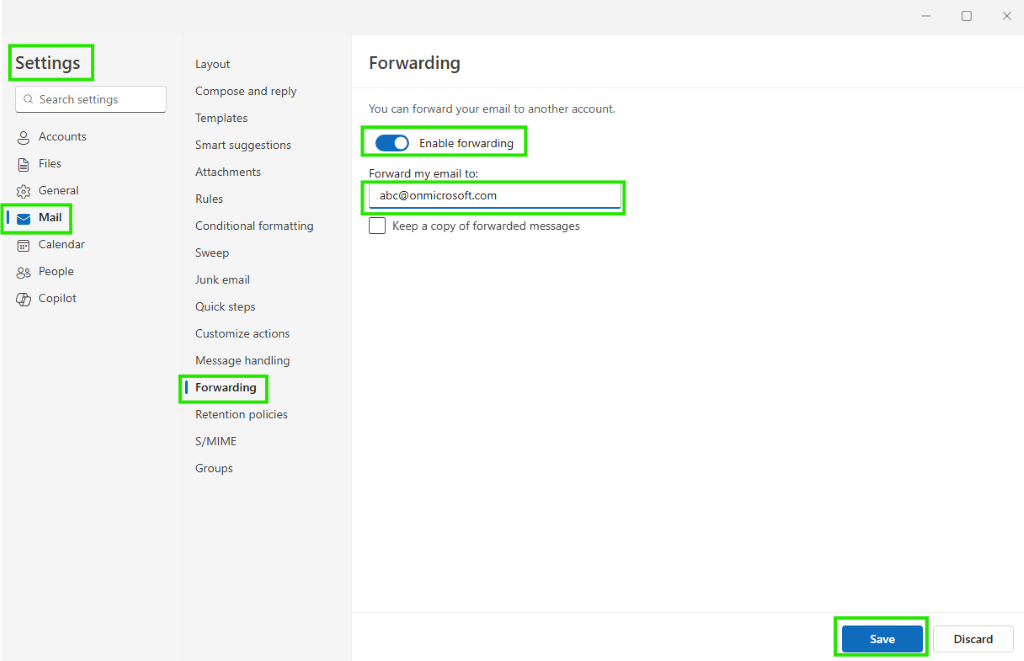The width and height of the screenshot is (1024, 661).
Task: Click the Files document icon
Action: (x=24, y=164)
